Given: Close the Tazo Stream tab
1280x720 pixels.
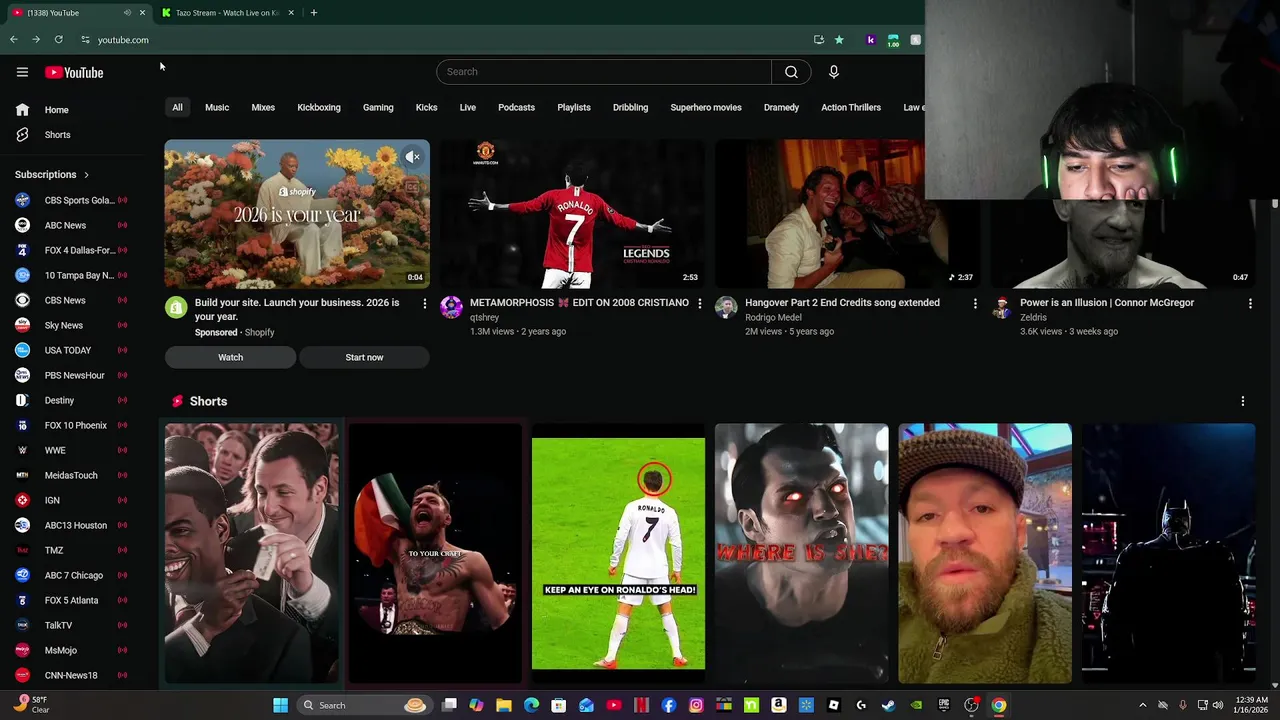Looking at the screenshot, I should [291, 13].
